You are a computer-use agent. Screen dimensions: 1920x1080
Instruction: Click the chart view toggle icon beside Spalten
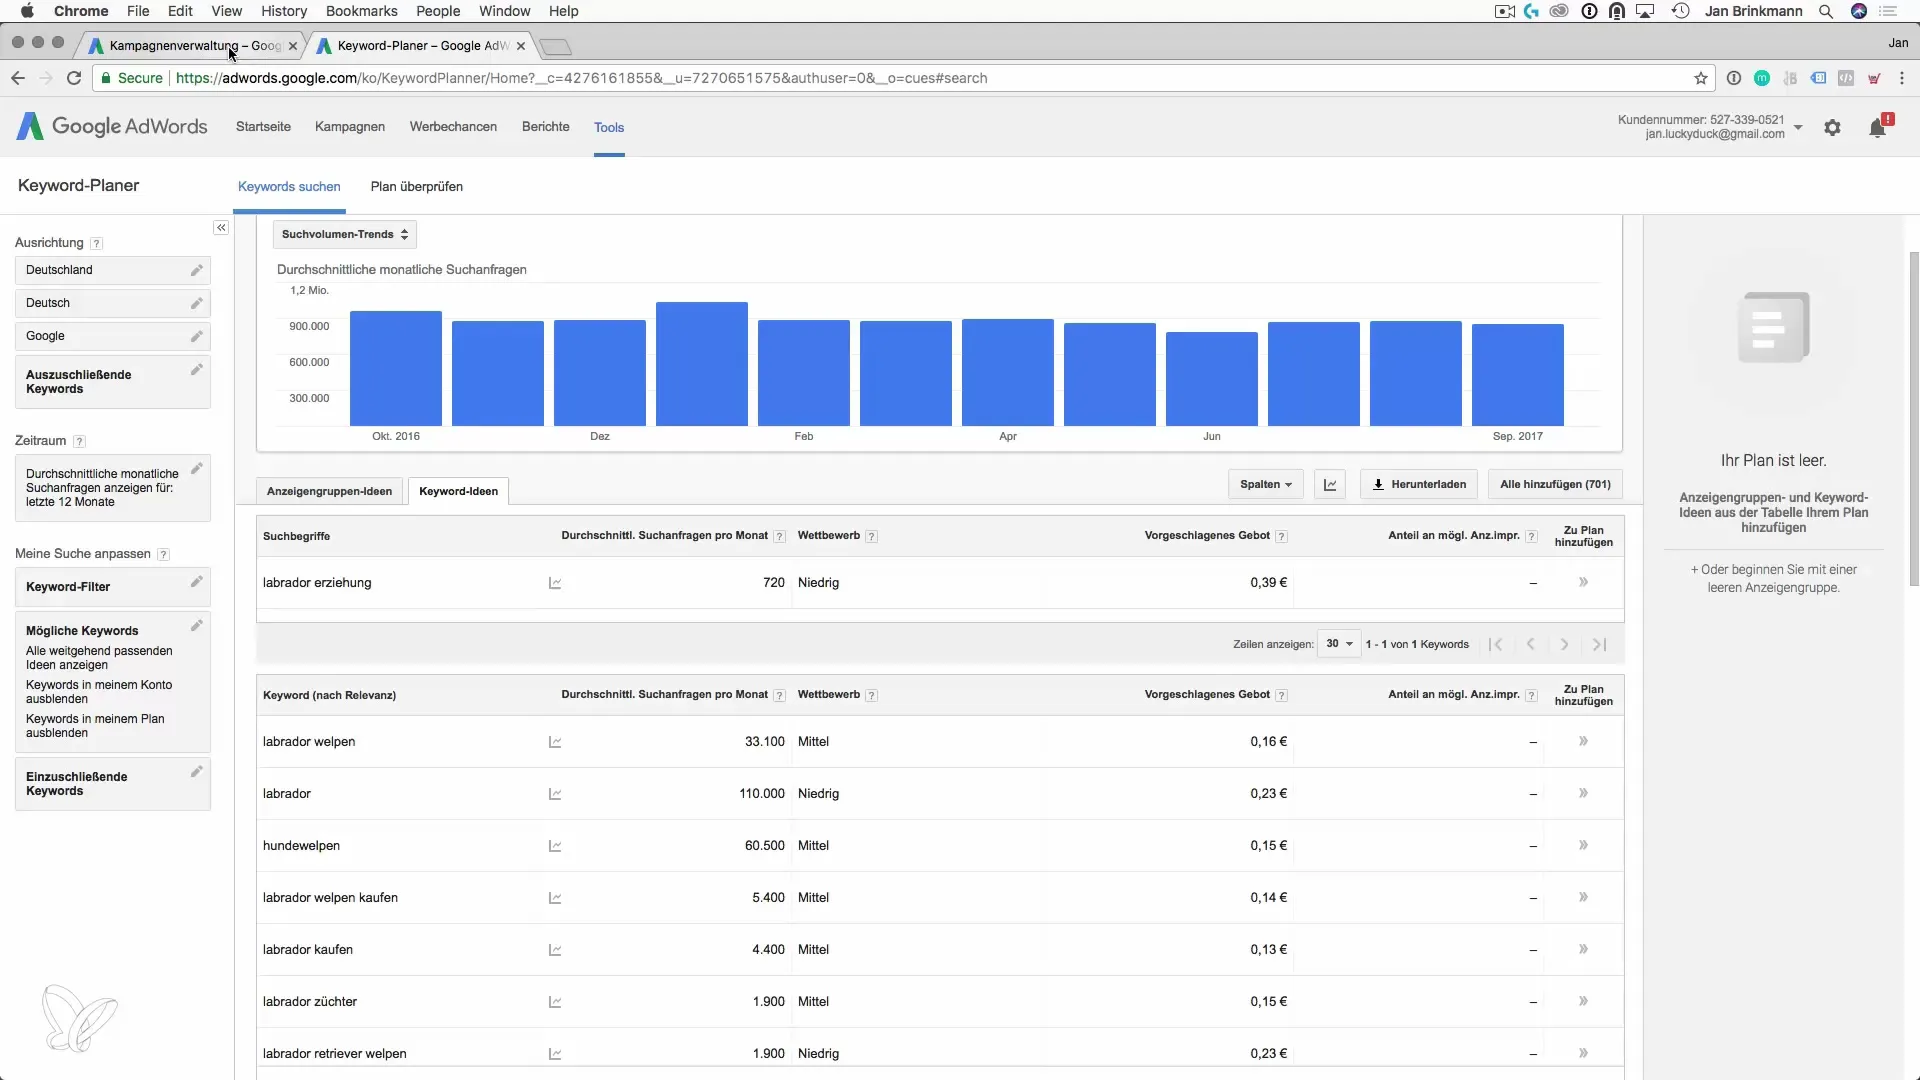[x=1330, y=485]
